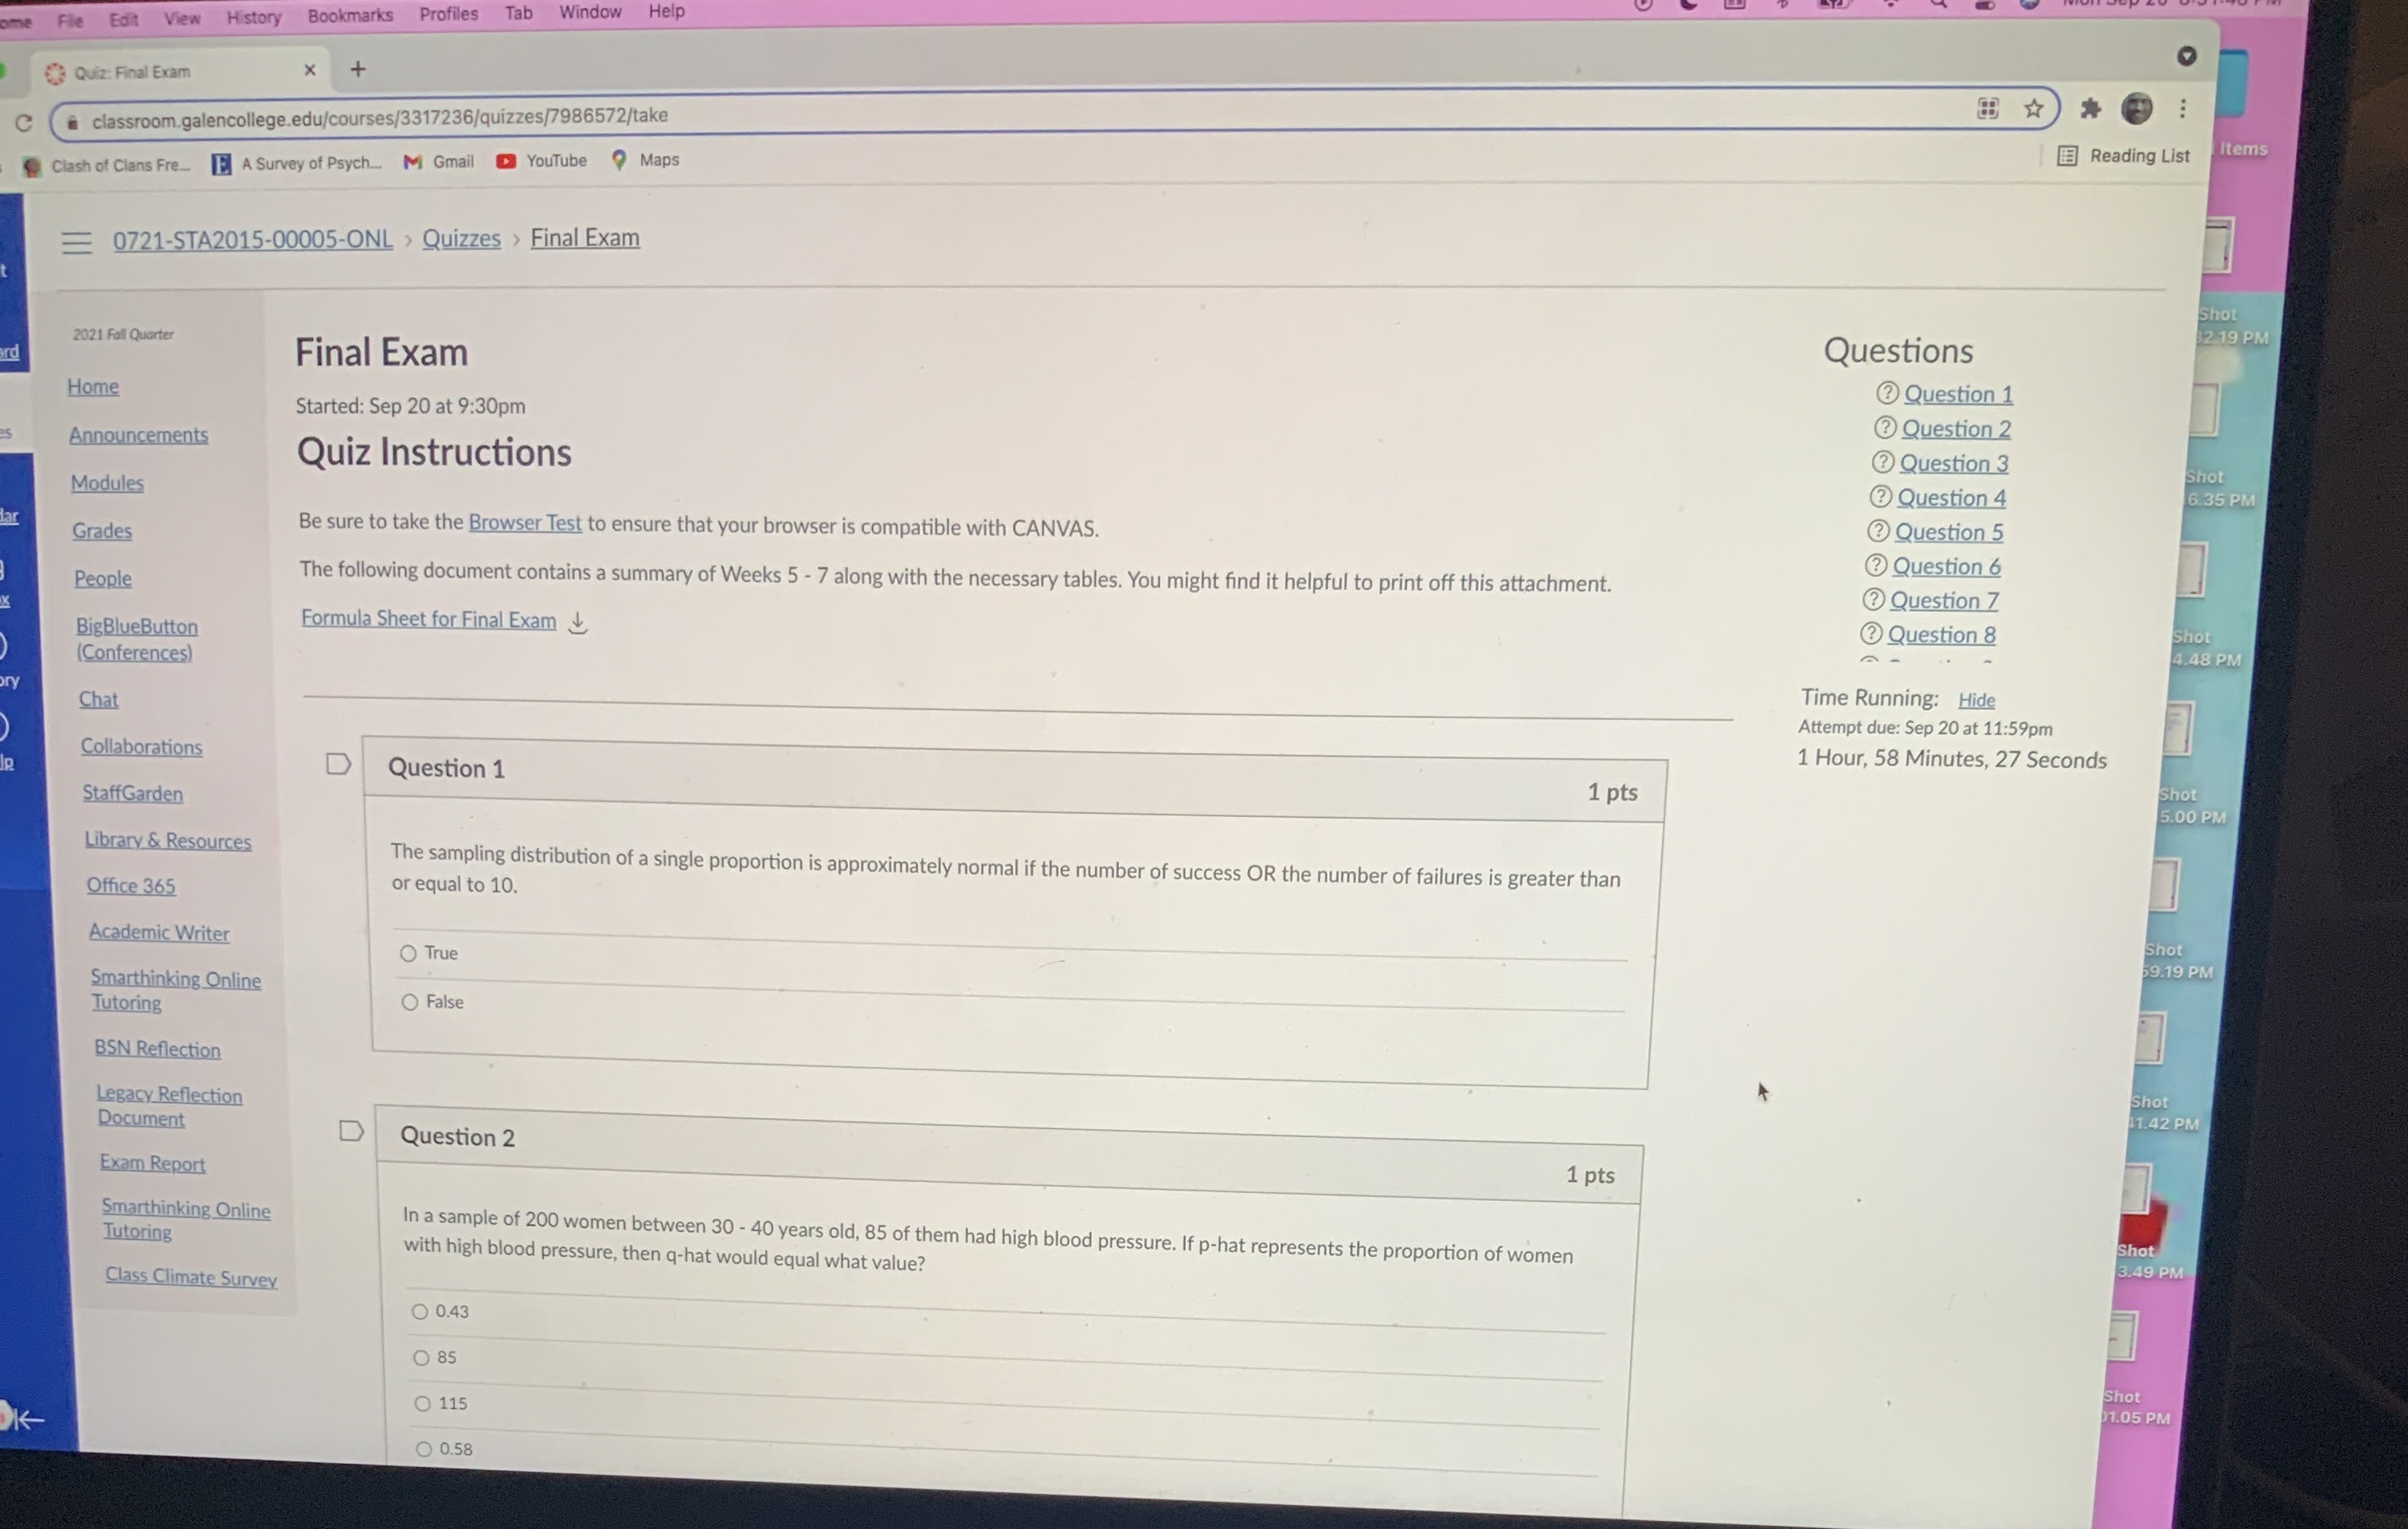Click the question mark icon beside Question 3
2408x1529 pixels.
click(1884, 462)
